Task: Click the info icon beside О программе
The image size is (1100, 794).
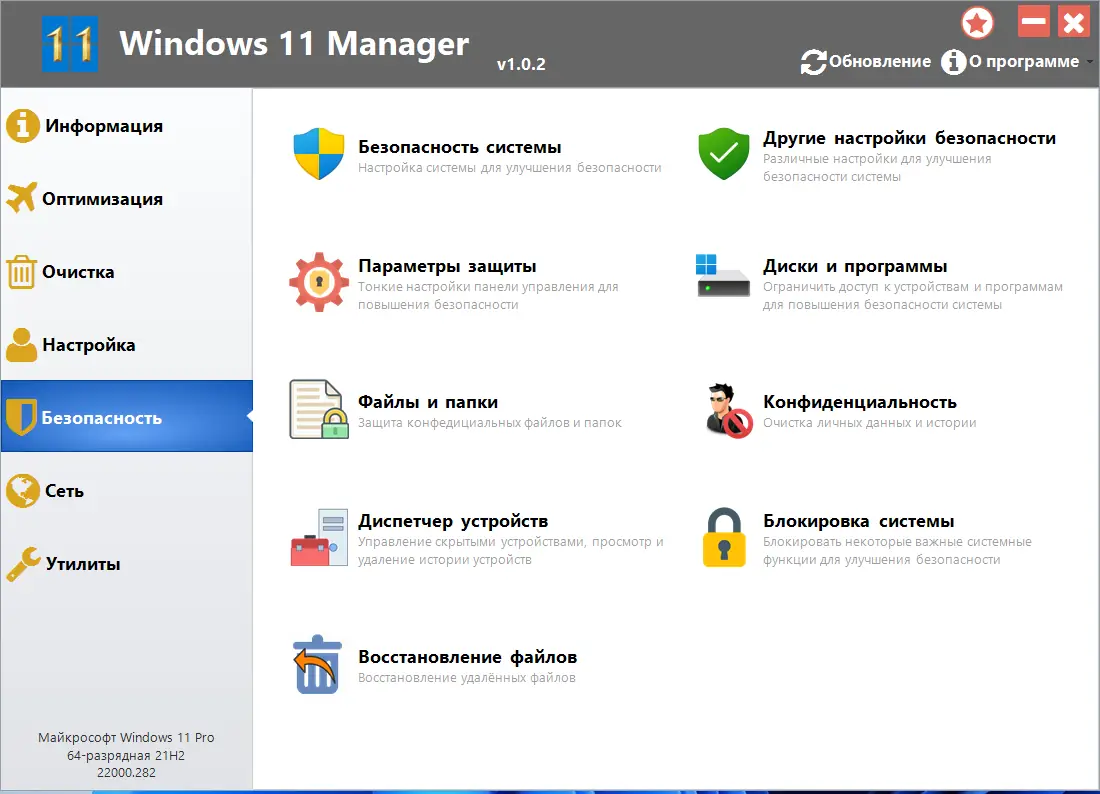Action: click(953, 62)
